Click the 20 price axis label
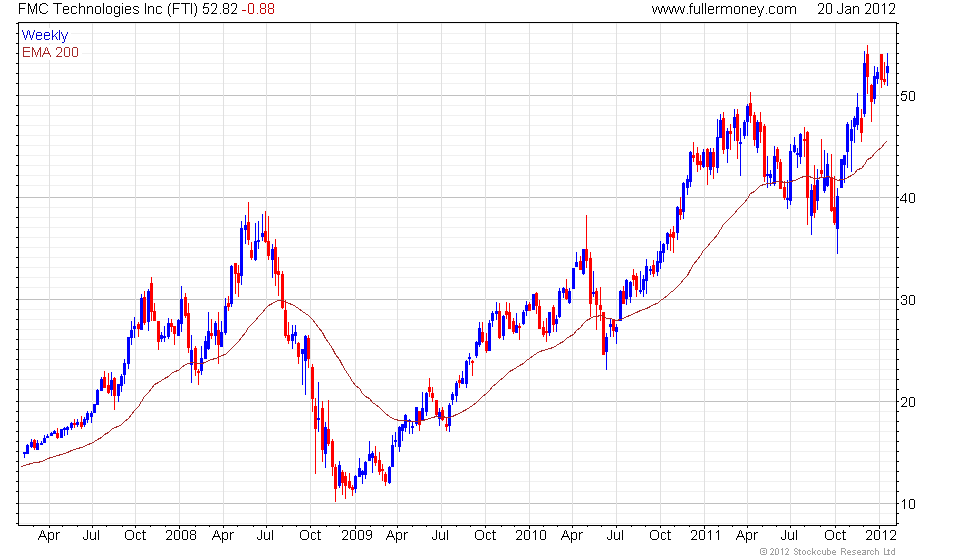This screenshot has height=560, width=980. point(908,402)
